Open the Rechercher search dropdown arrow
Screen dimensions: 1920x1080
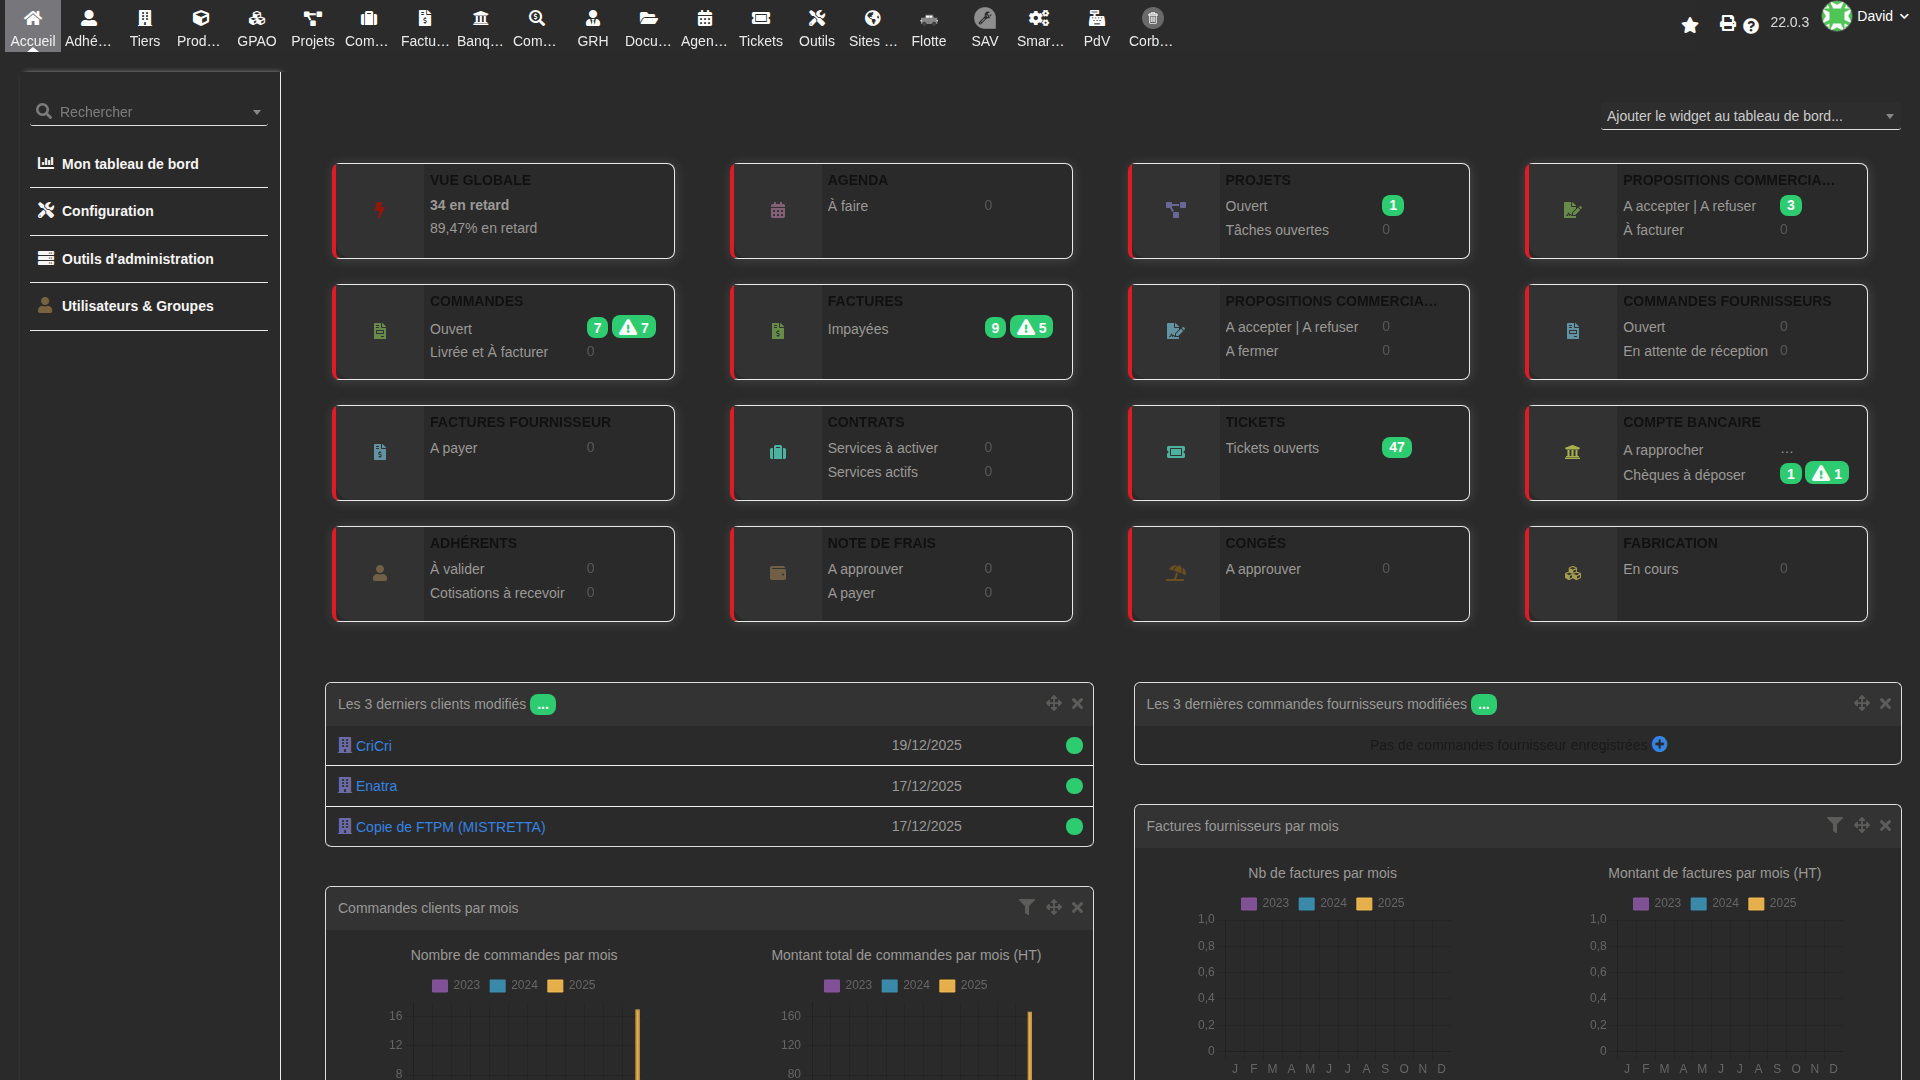(257, 112)
